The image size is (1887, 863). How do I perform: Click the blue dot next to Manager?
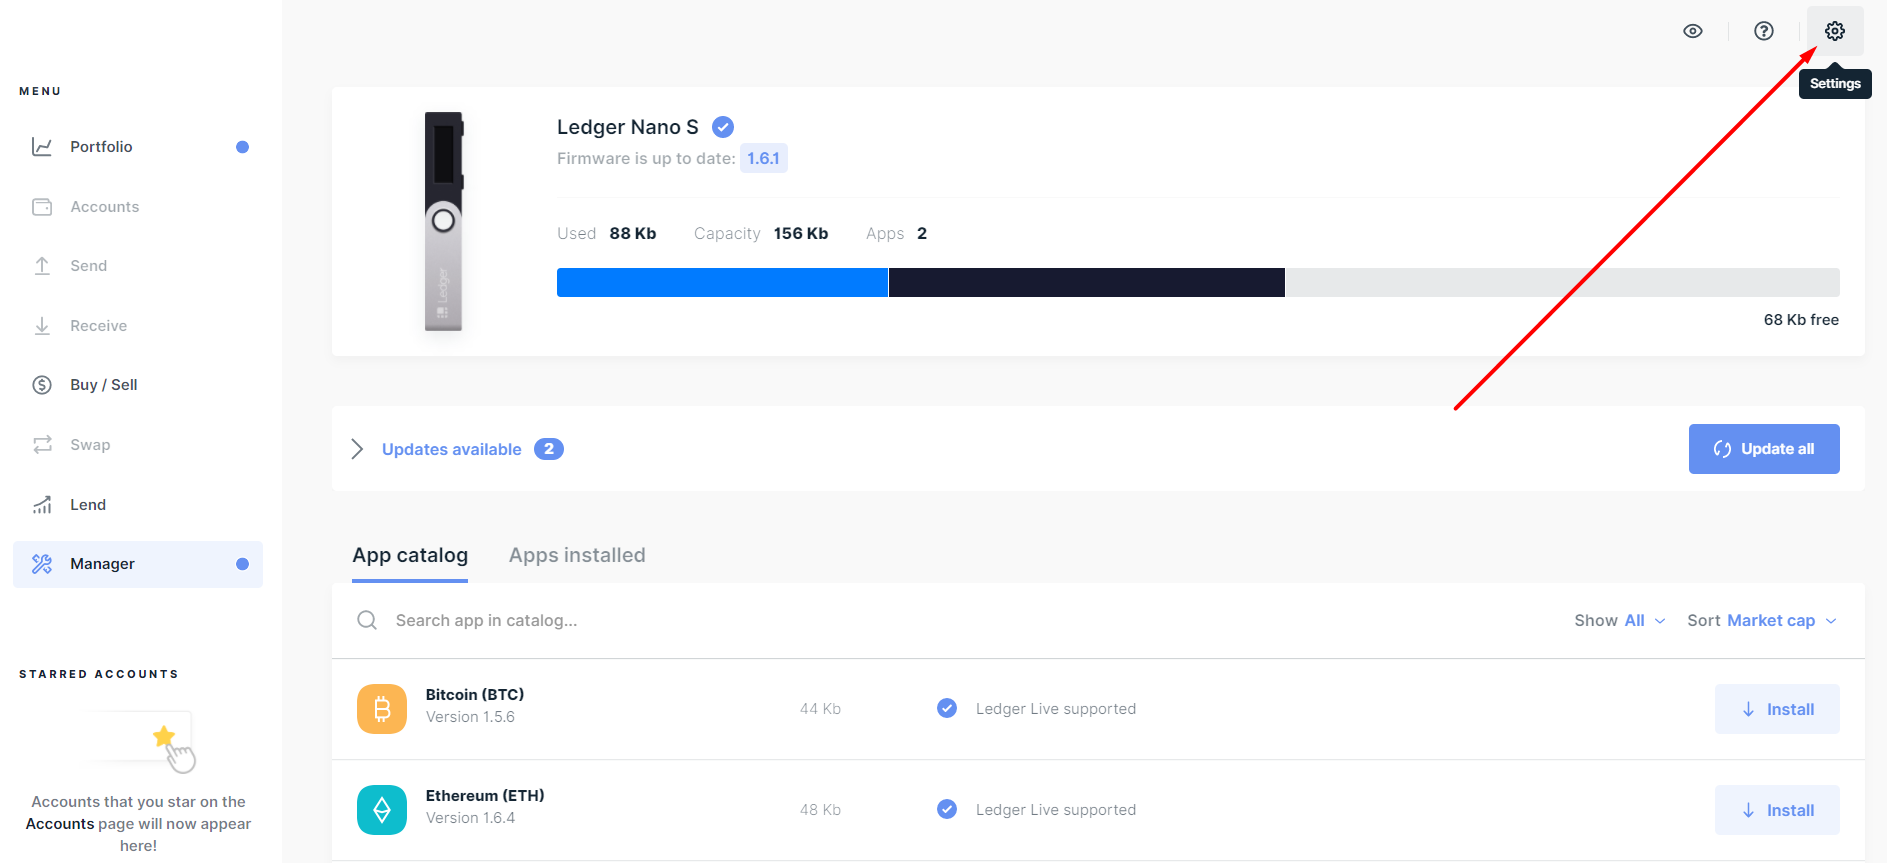point(242,564)
